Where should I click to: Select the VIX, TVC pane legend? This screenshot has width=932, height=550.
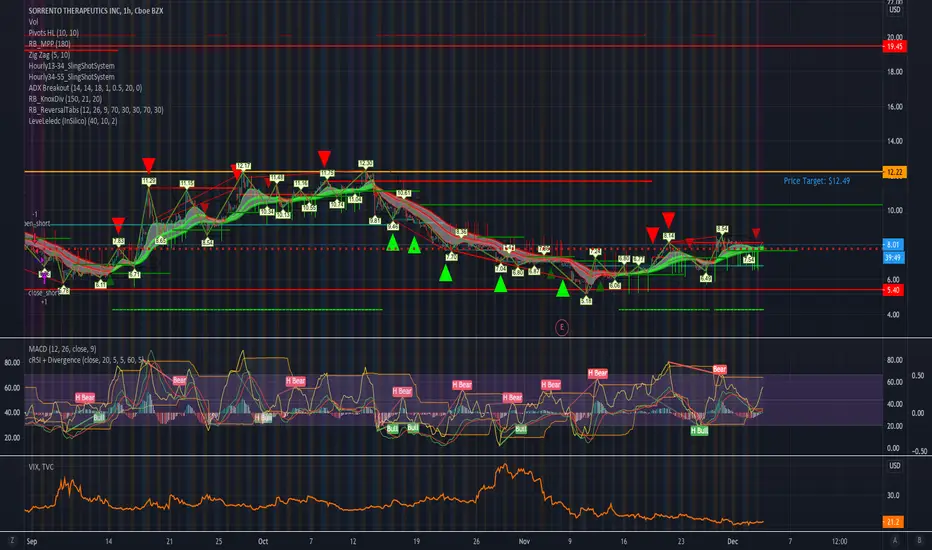tap(41, 467)
